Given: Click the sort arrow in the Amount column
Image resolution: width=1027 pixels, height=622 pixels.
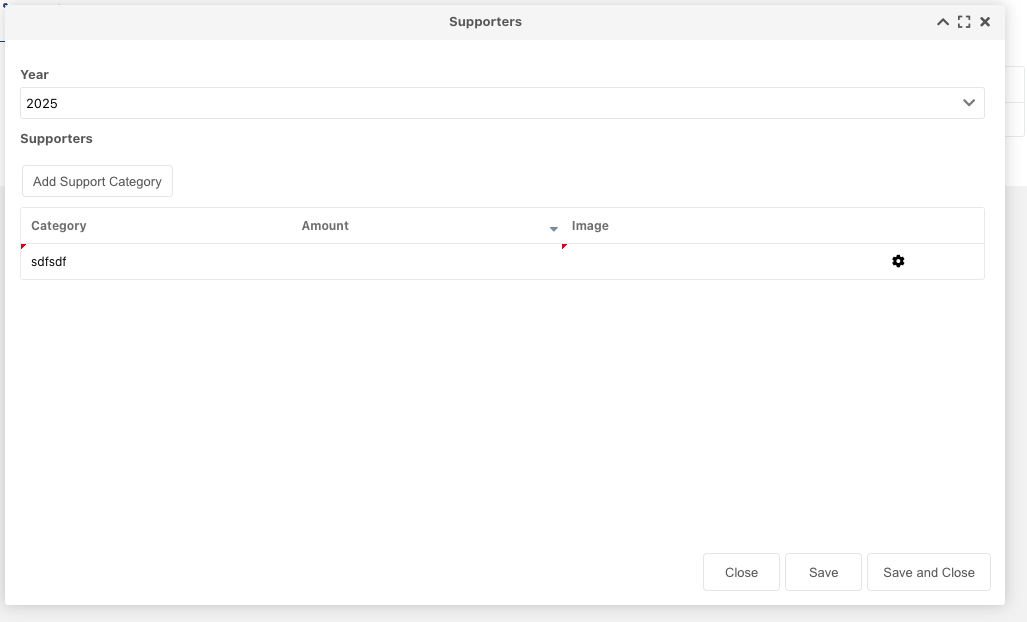Looking at the screenshot, I should click(554, 229).
